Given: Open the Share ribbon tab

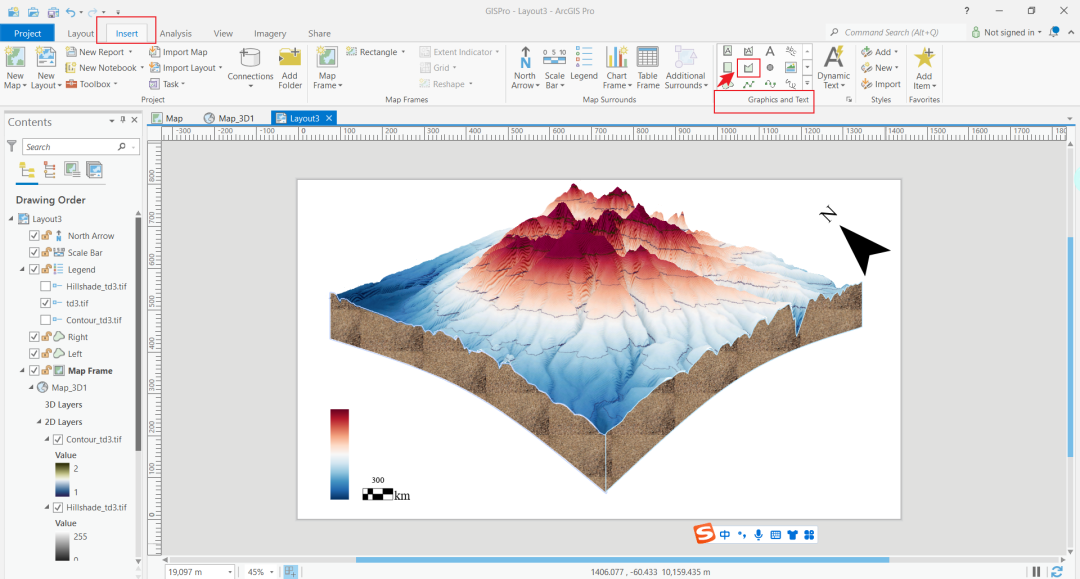Looking at the screenshot, I should (319, 33).
